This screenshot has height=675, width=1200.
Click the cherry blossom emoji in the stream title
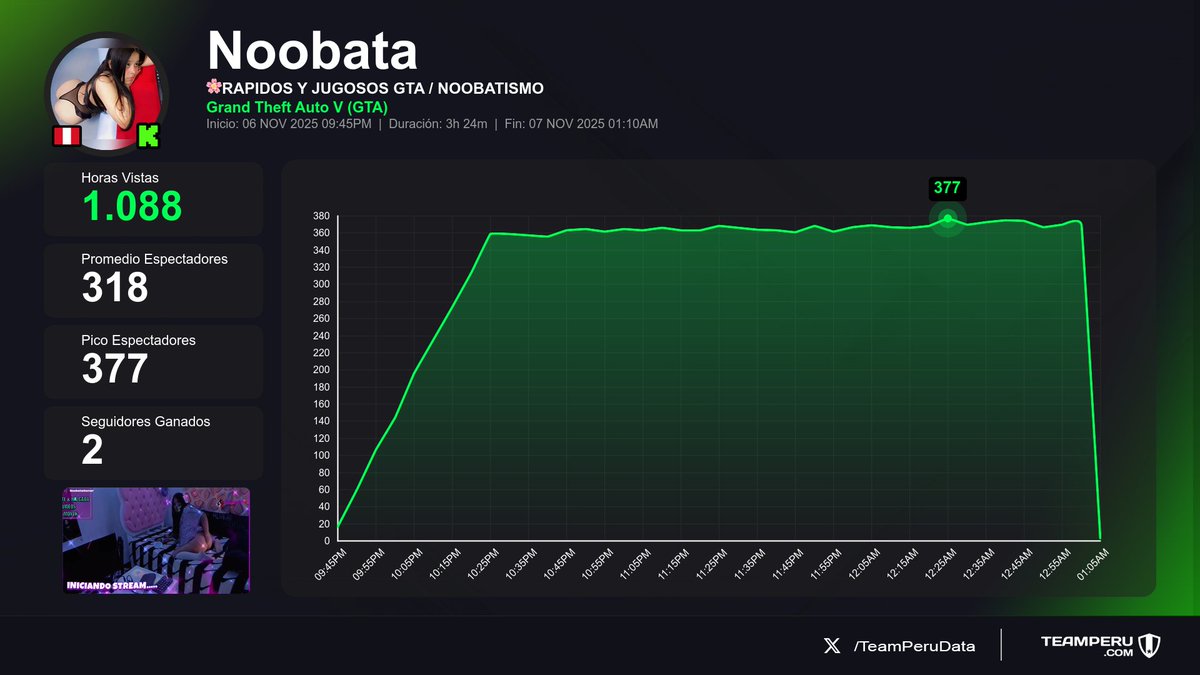point(213,88)
